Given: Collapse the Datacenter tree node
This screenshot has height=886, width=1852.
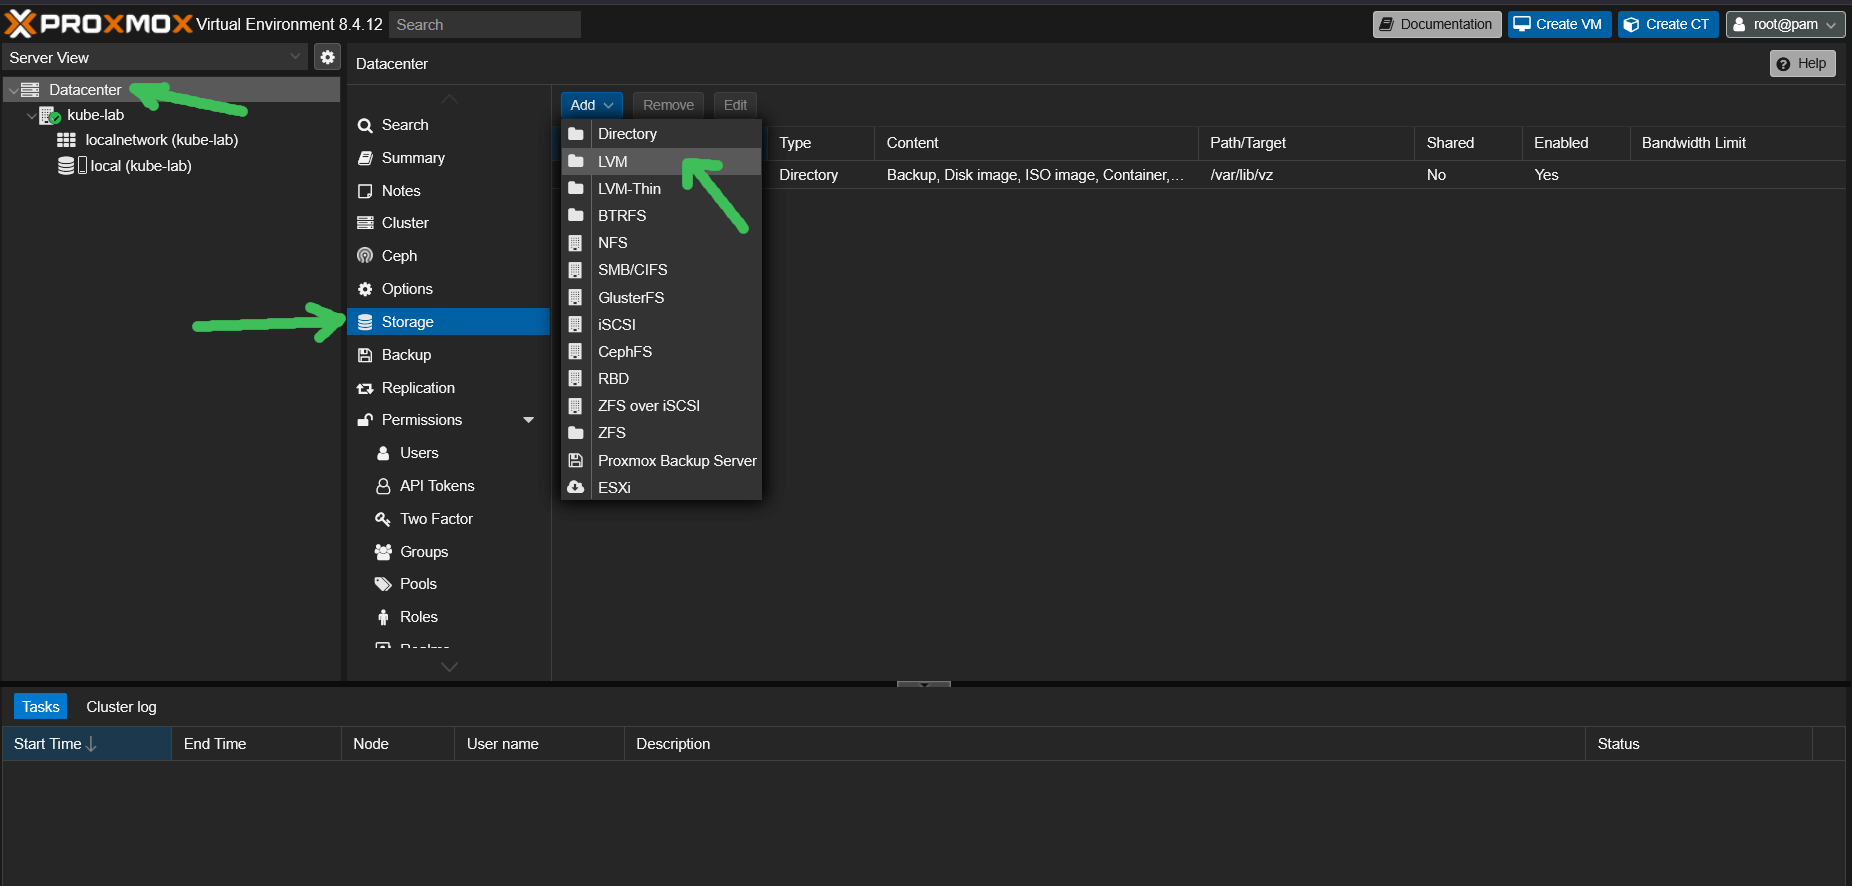Looking at the screenshot, I should coord(13,90).
